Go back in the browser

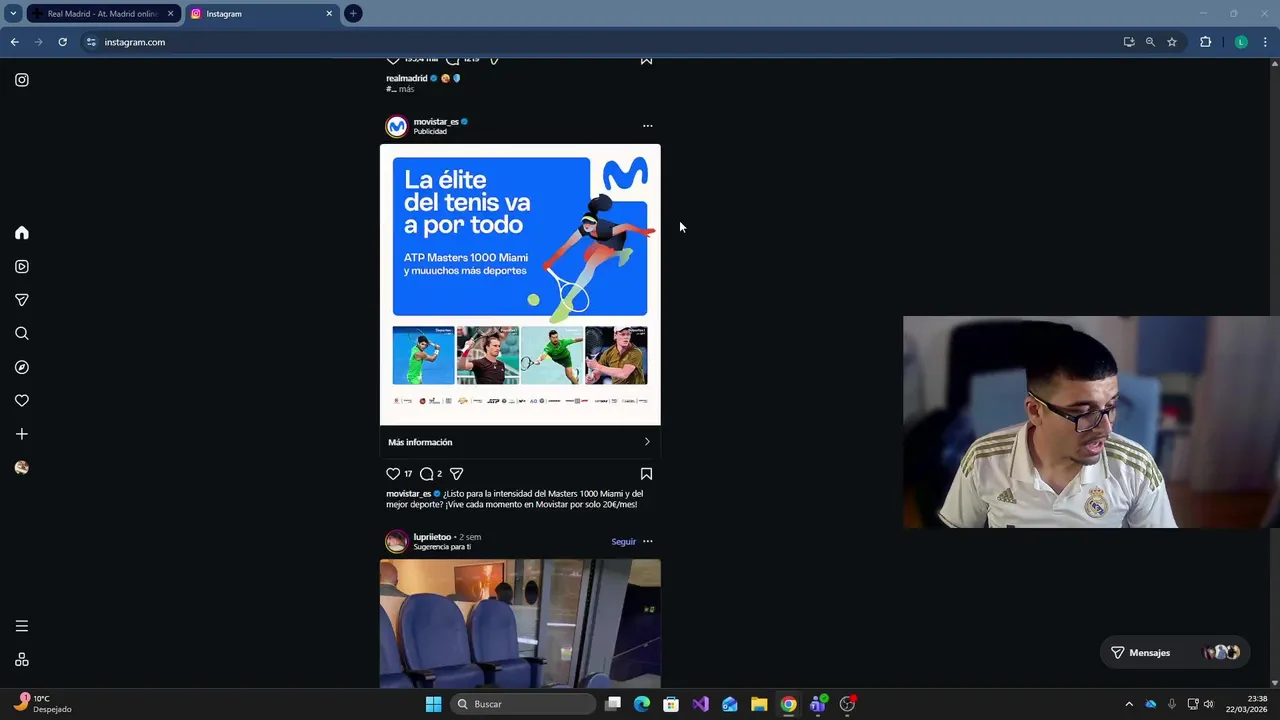pos(14,42)
